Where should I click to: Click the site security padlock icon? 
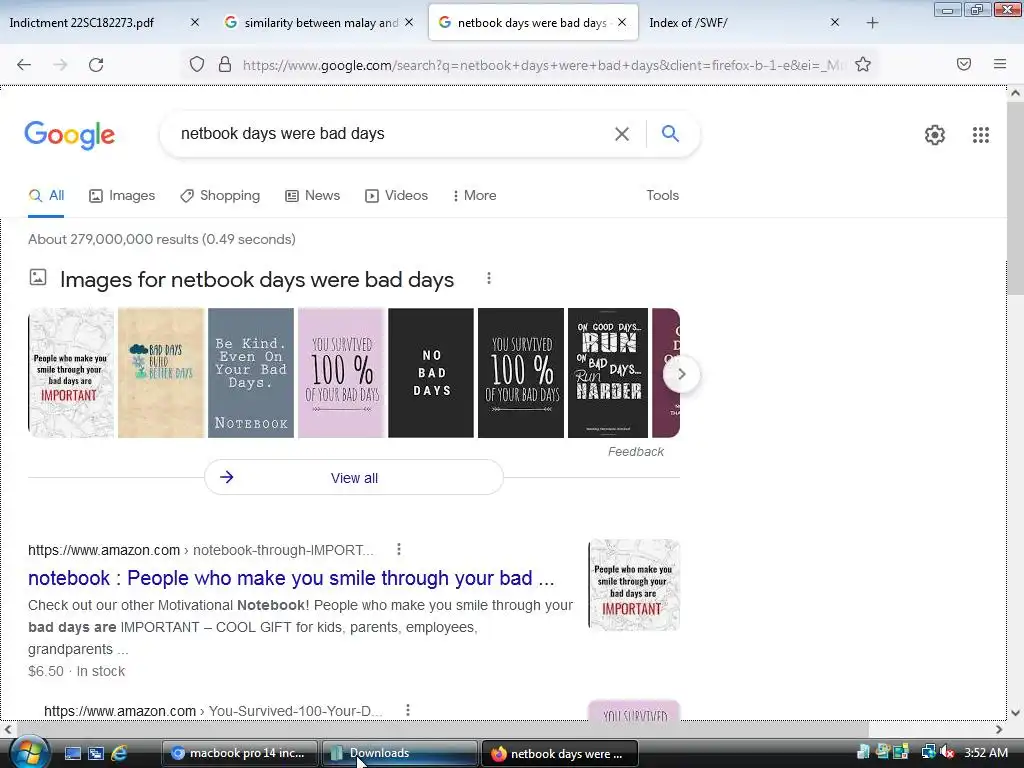point(225,64)
